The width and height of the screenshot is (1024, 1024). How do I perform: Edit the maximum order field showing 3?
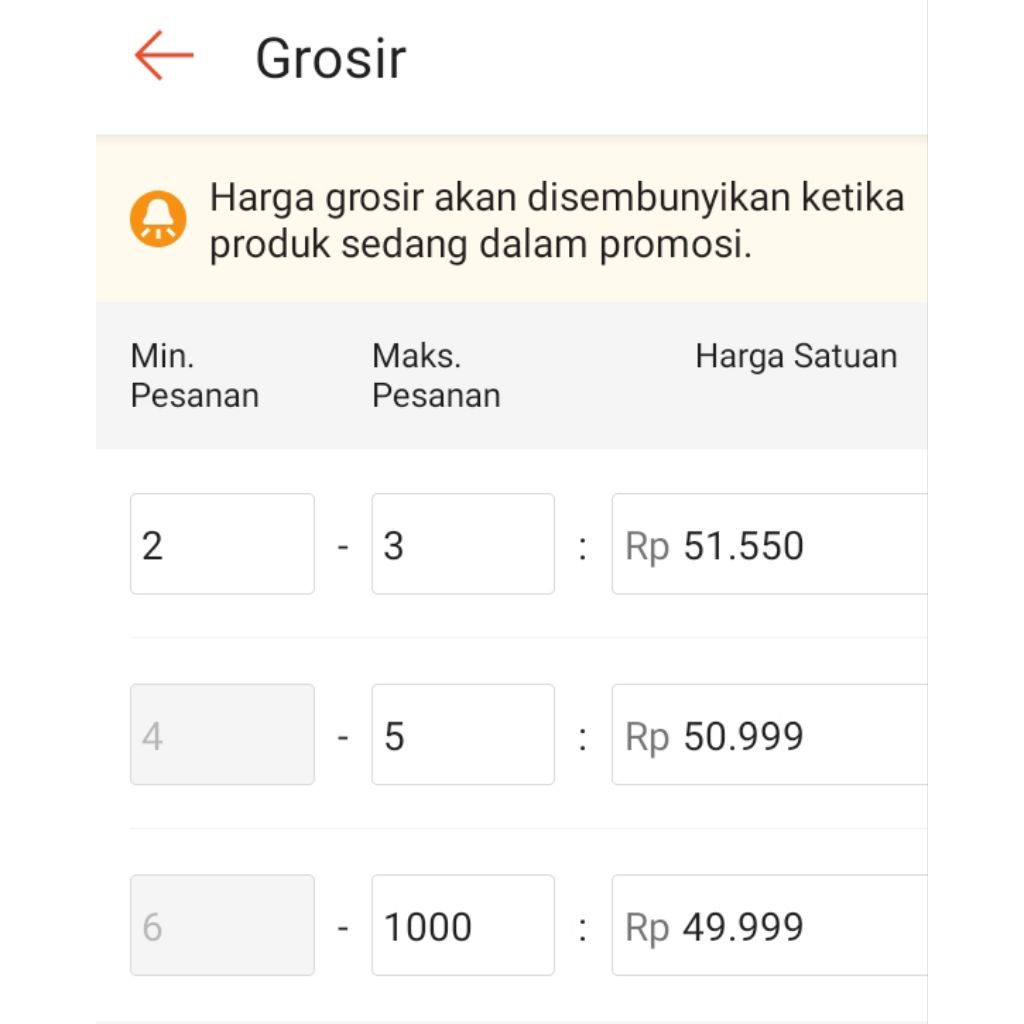(x=463, y=544)
